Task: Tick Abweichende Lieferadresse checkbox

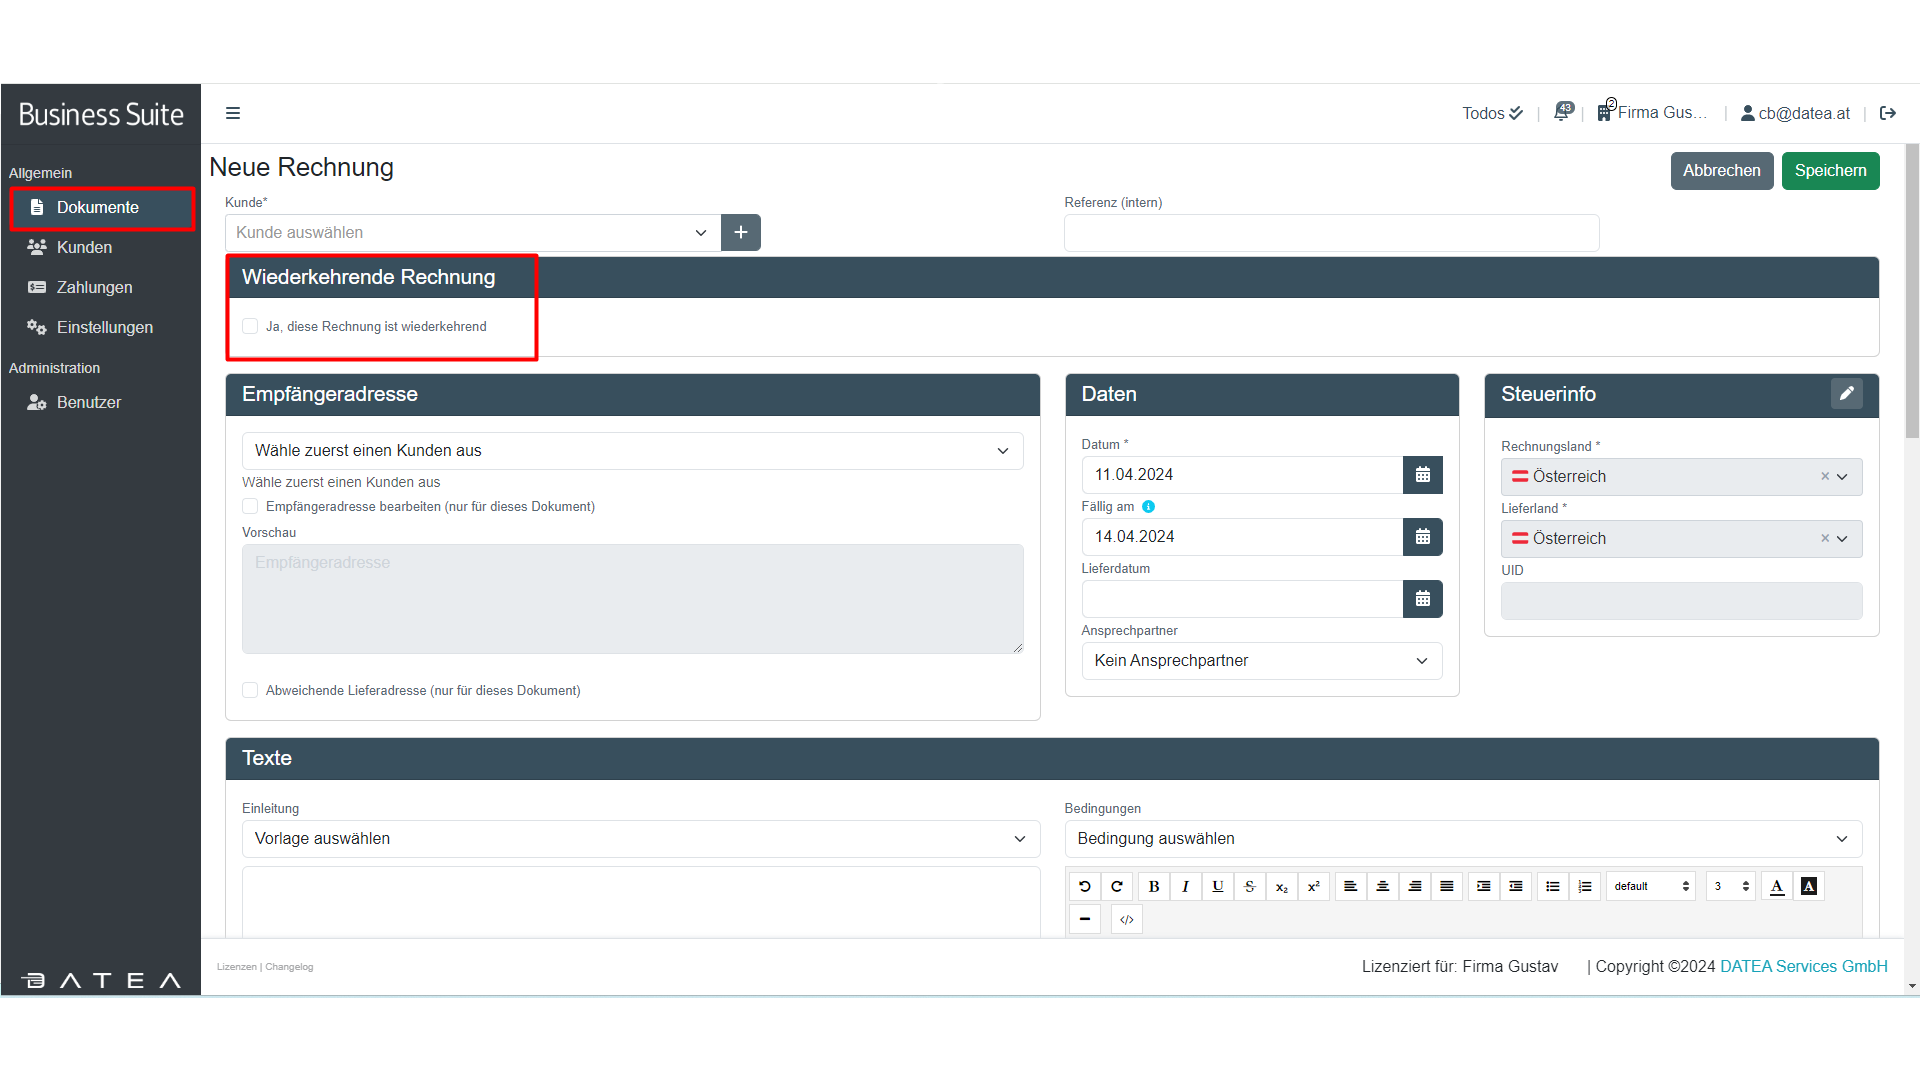Action: [x=250, y=690]
